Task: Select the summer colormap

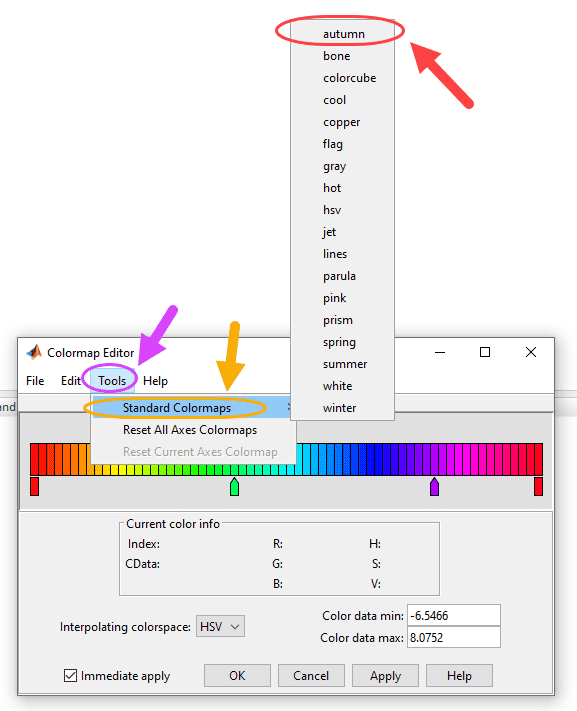Action: [x=342, y=364]
